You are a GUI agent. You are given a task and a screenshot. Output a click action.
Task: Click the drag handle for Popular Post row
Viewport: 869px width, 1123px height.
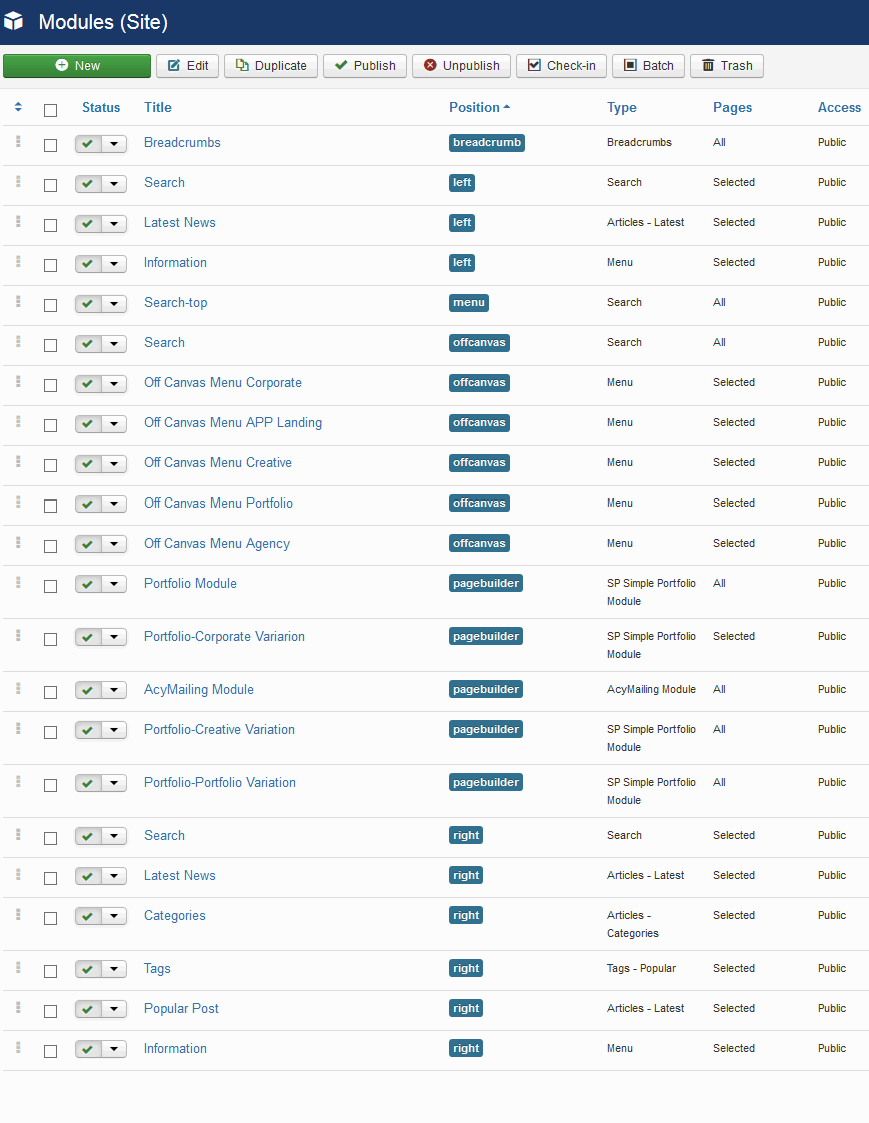point(18,1008)
